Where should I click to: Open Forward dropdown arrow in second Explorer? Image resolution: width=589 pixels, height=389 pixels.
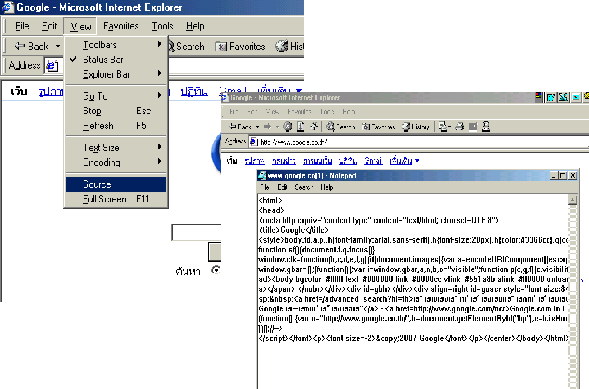click(x=277, y=127)
